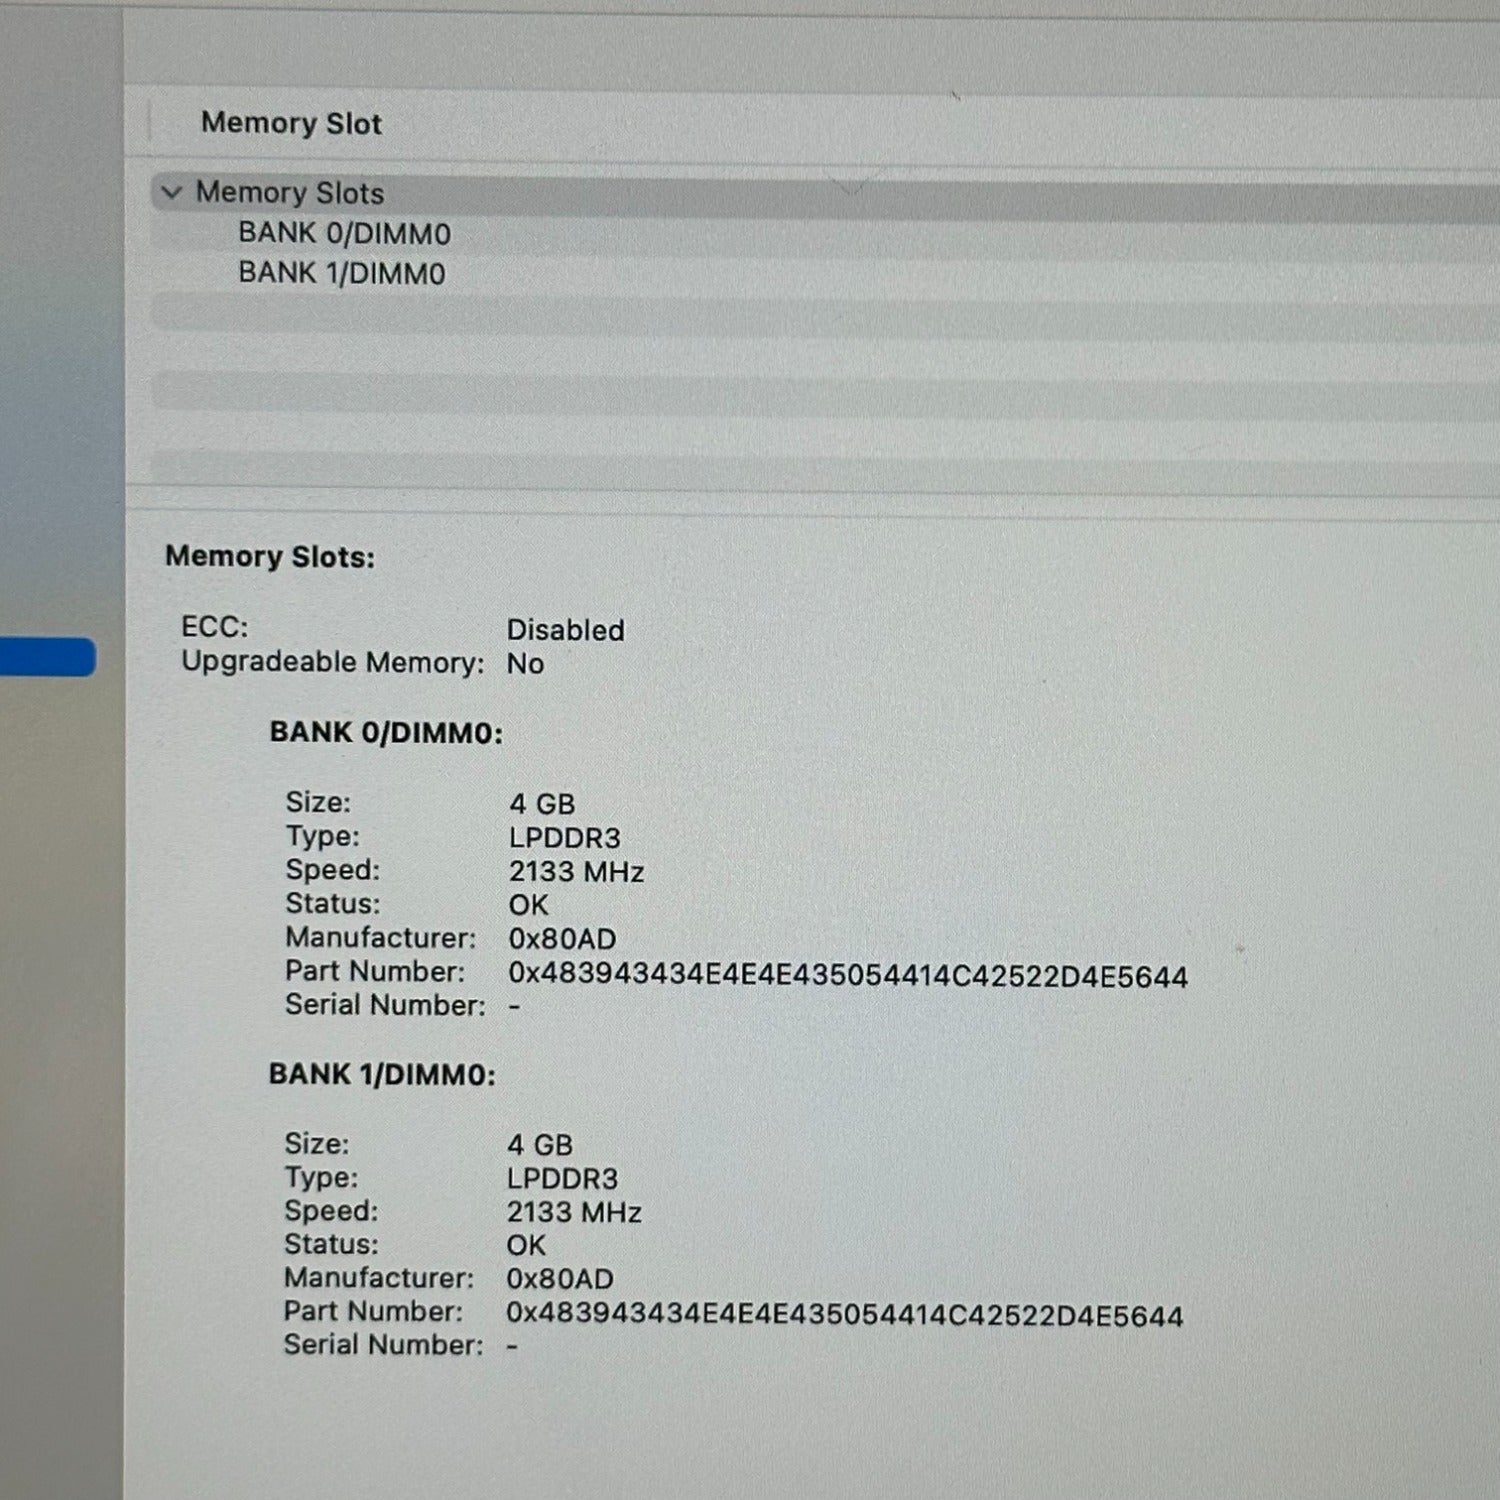The height and width of the screenshot is (1500, 1500).
Task: Click the bold Memory Slots: details heading
Action: pyautogui.click(x=270, y=557)
